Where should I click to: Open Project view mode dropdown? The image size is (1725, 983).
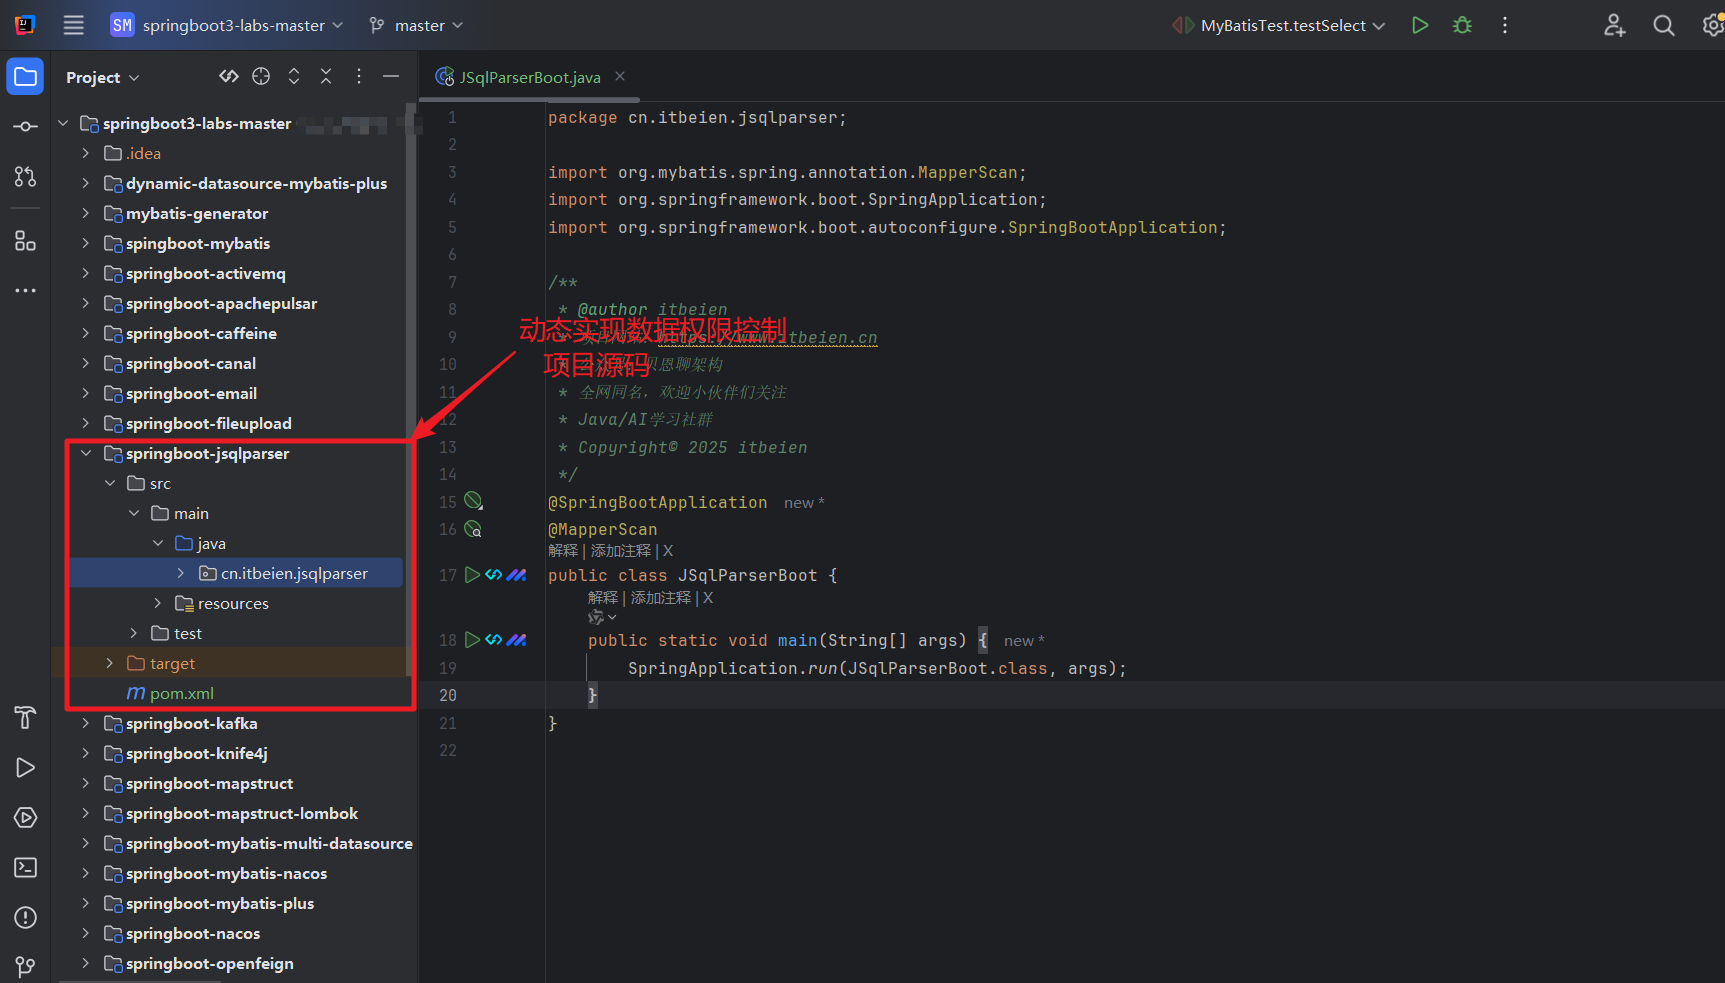(103, 77)
